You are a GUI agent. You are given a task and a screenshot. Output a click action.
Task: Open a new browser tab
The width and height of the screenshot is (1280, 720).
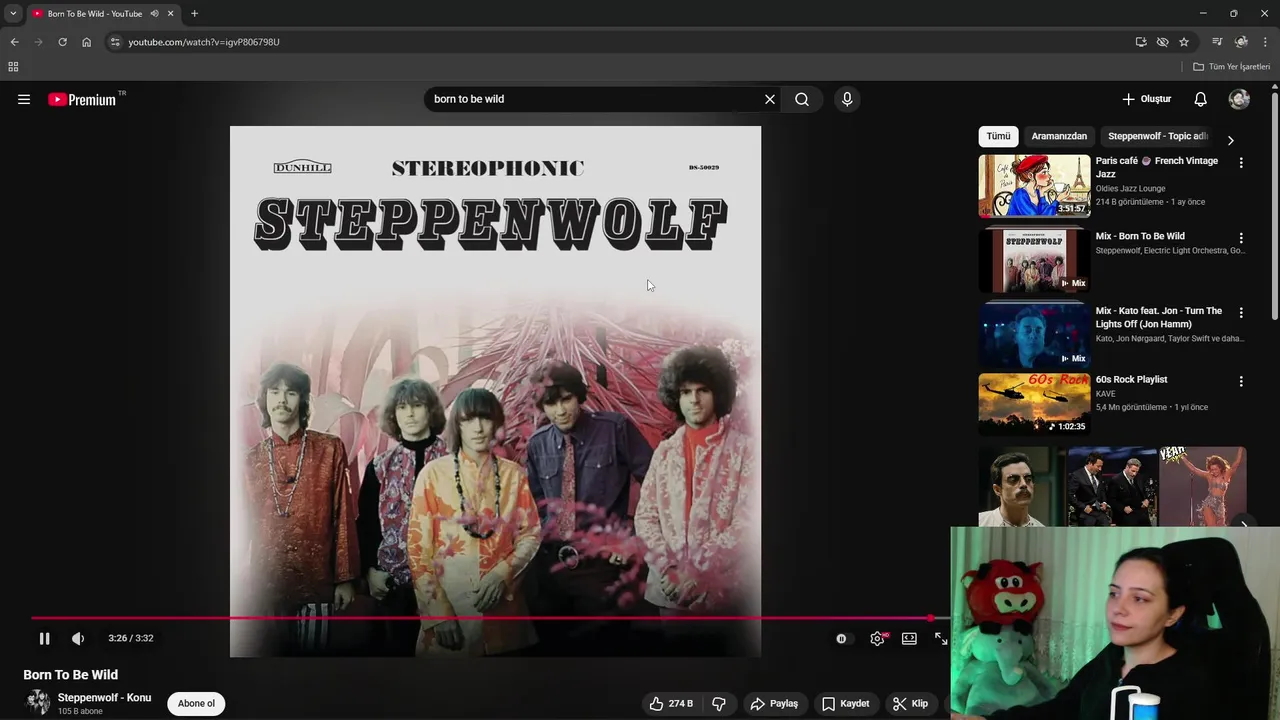194,14
